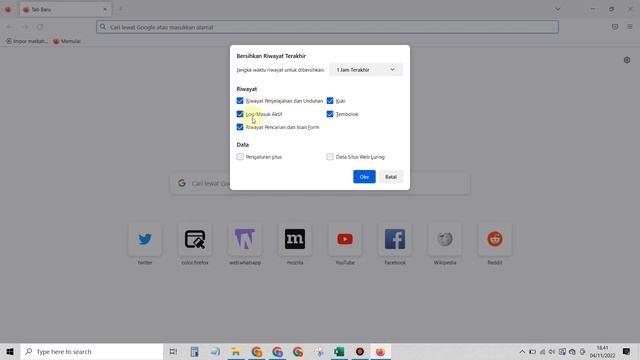The height and width of the screenshot is (360, 640).
Task: Go back with the back arrow
Action: pos(9,27)
